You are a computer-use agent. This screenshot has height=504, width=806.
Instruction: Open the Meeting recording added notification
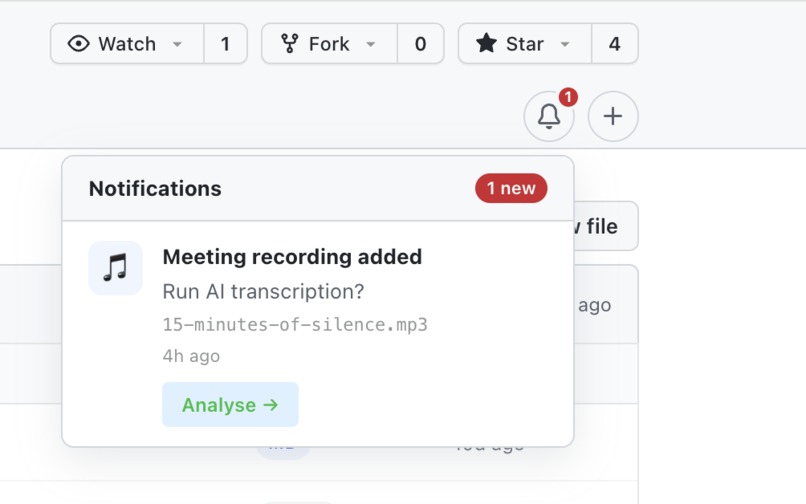(292, 257)
